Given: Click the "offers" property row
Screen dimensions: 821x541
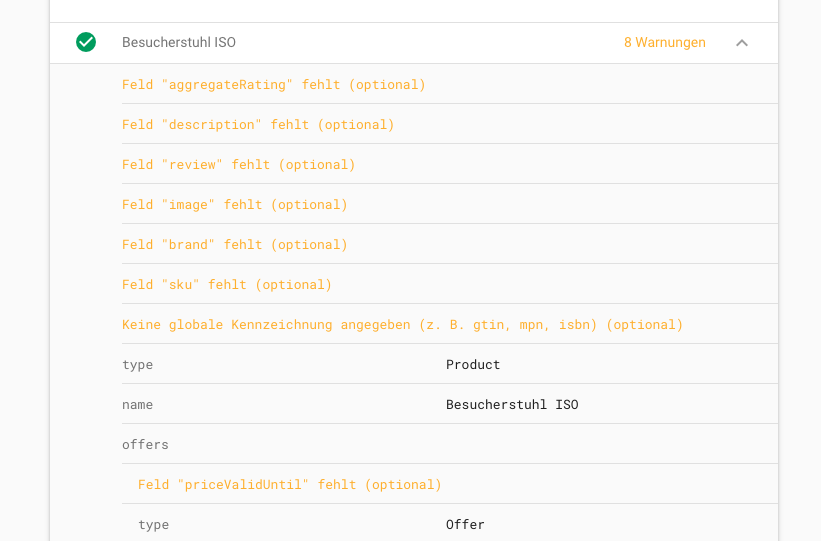Looking at the screenshot, I should 146,445.
